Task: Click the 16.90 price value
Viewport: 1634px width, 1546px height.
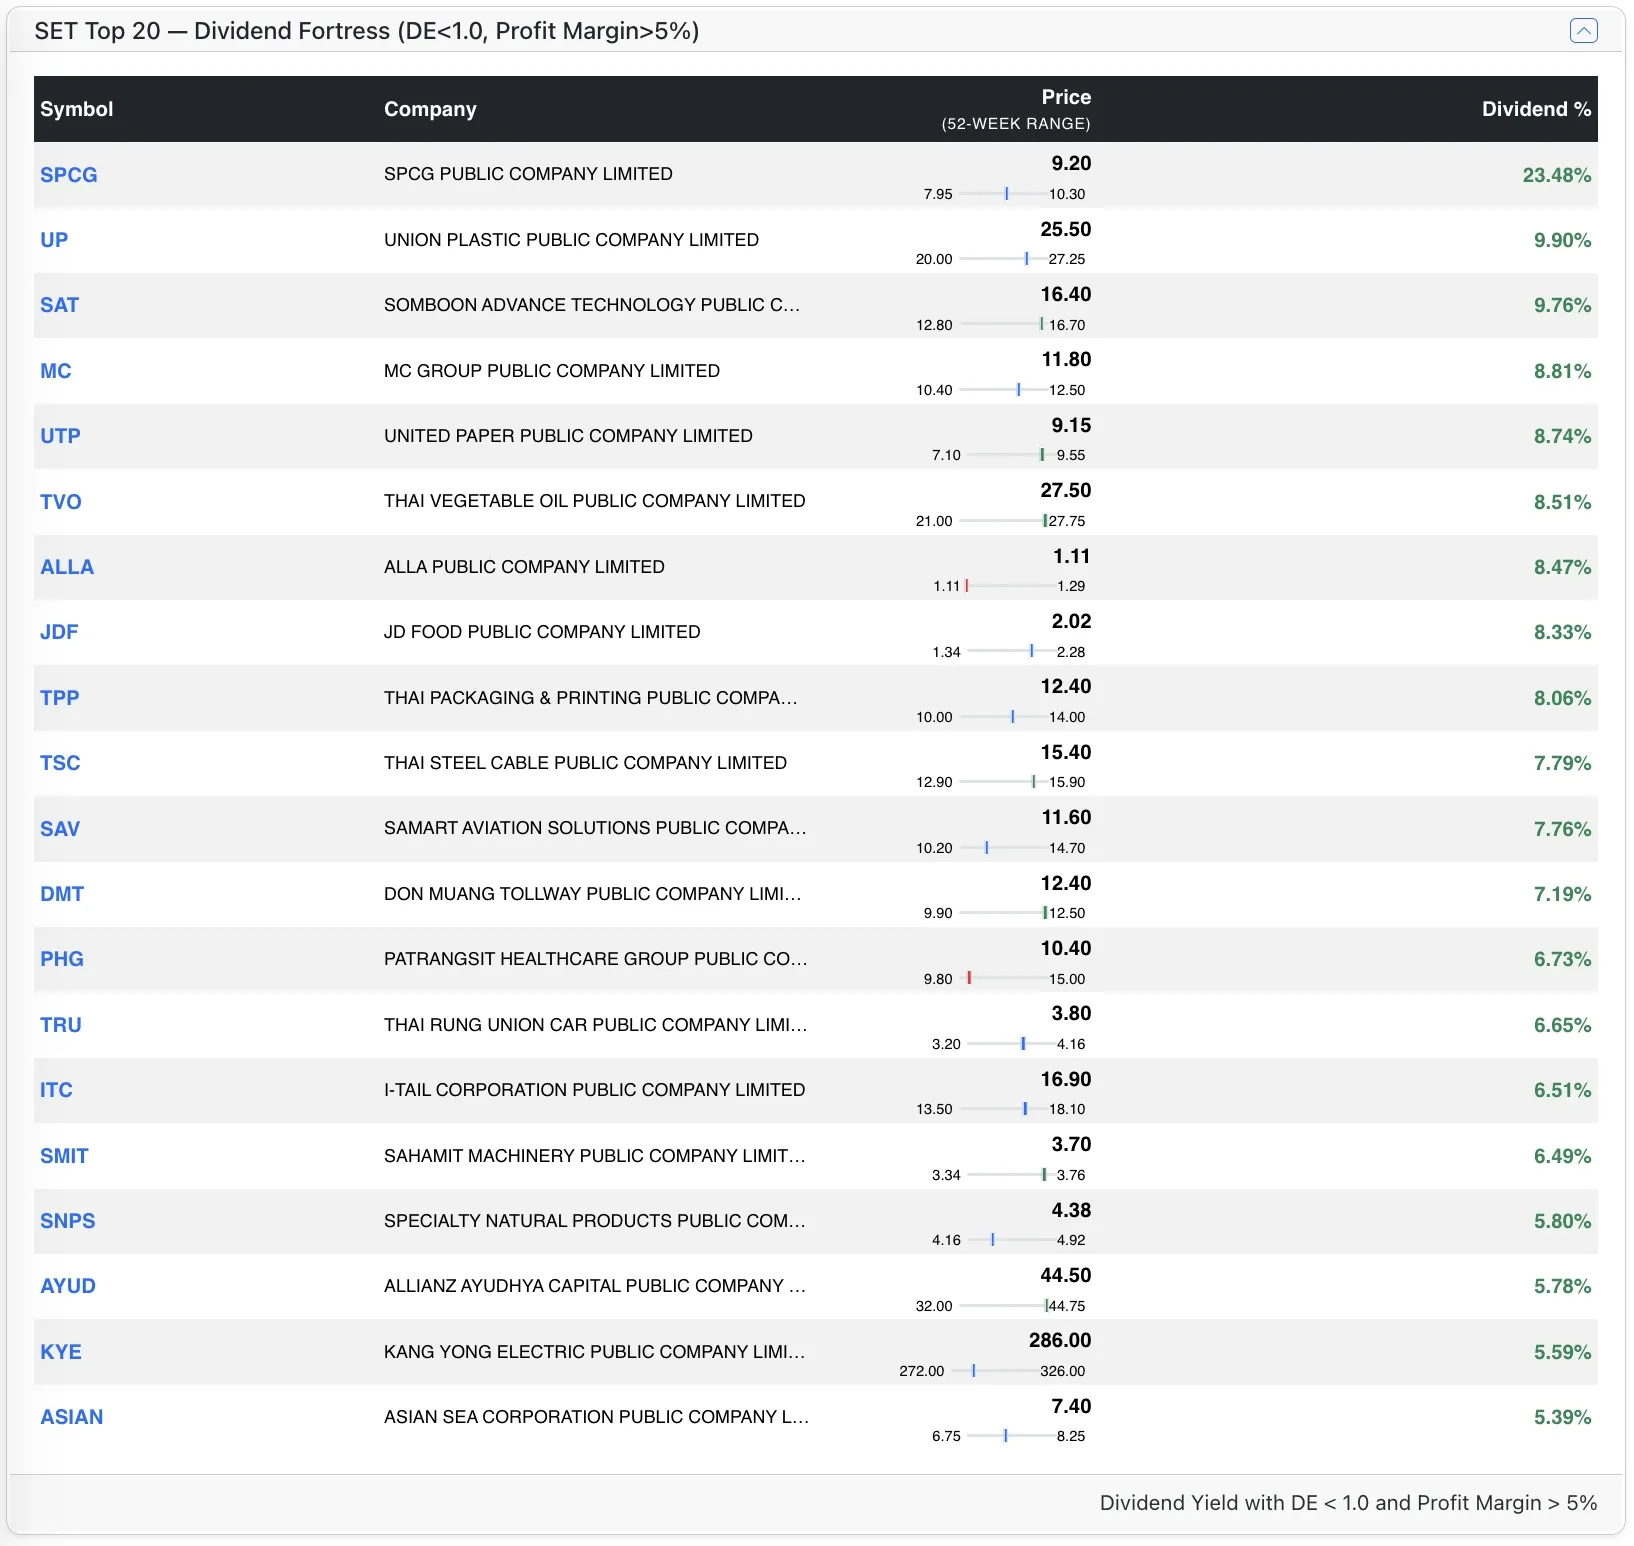Action: (x=1066, y=1079)
